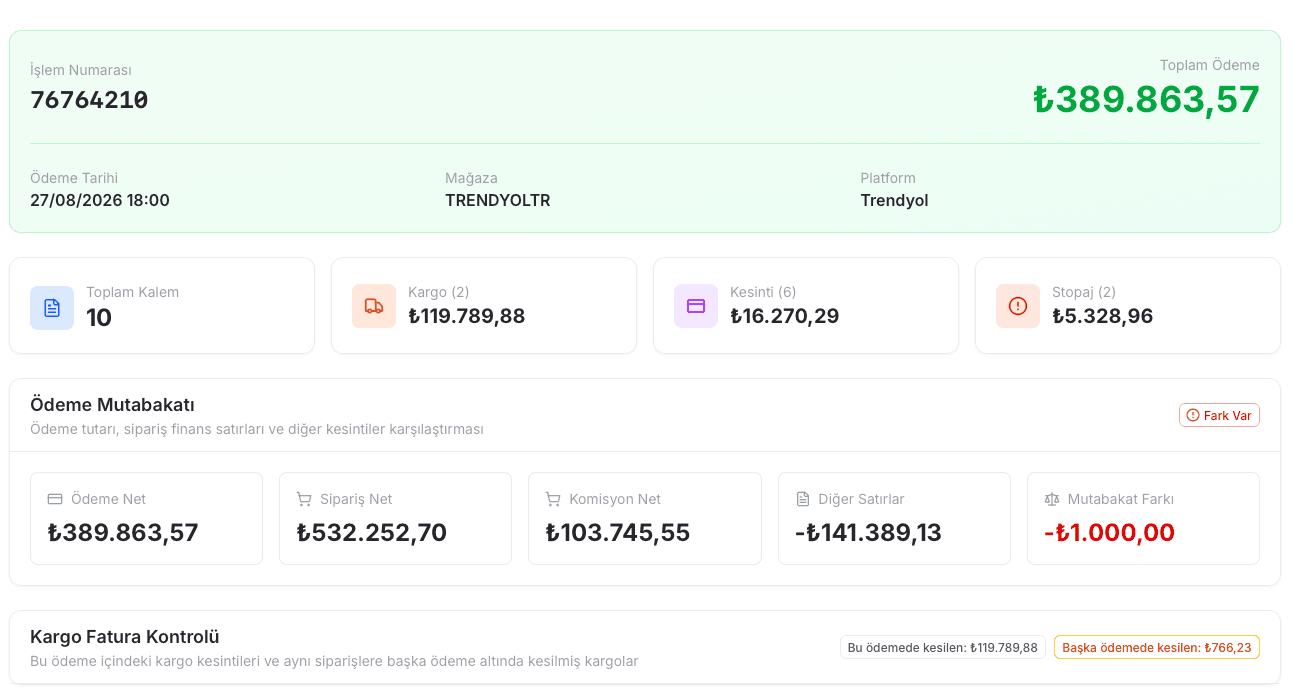
Task: Click the blue document icon for Toplam Kalem
Action: (x=52, y=307)
